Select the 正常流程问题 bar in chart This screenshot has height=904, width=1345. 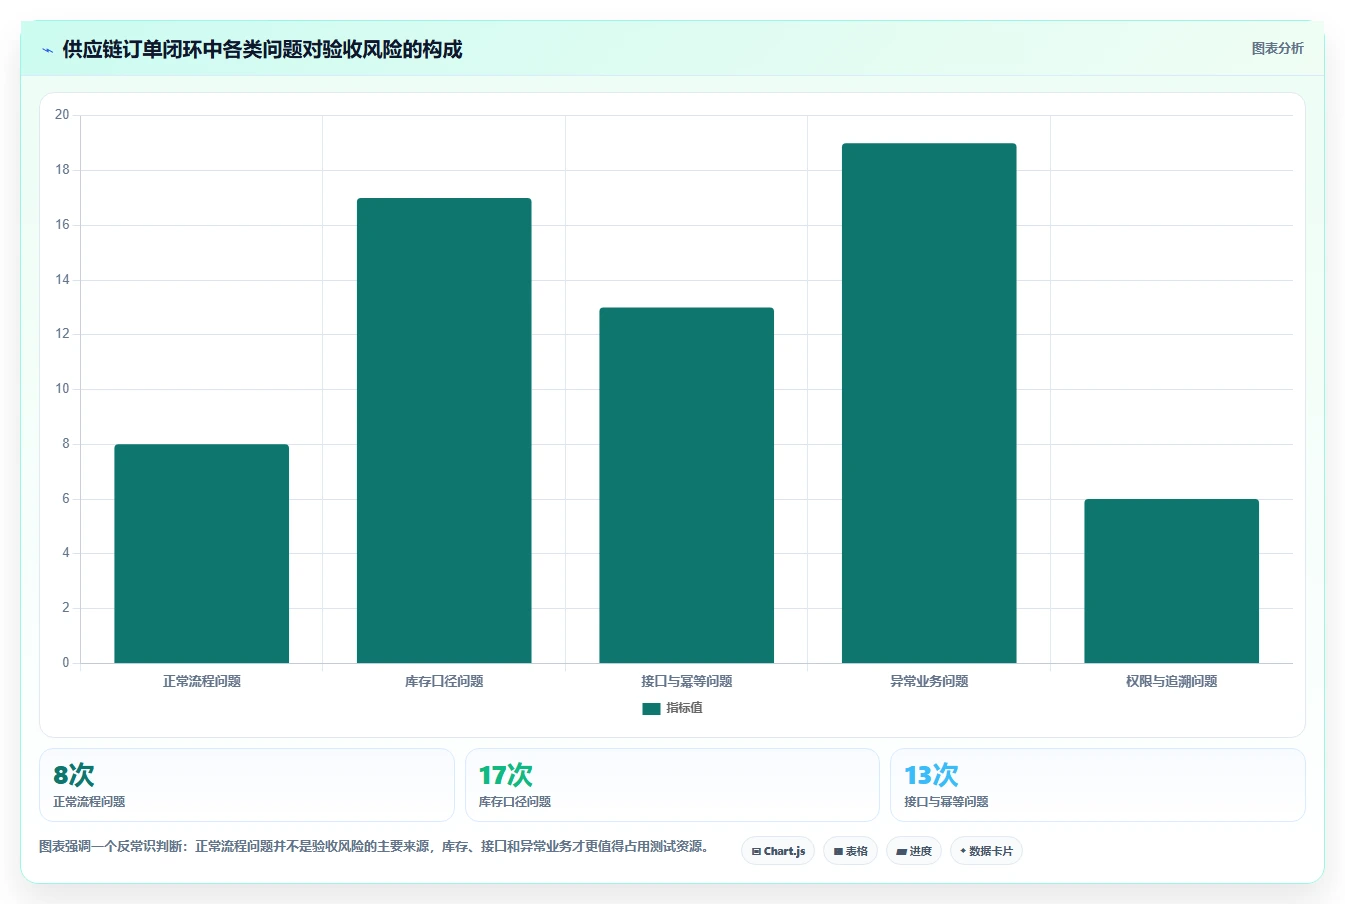point(202,553)
